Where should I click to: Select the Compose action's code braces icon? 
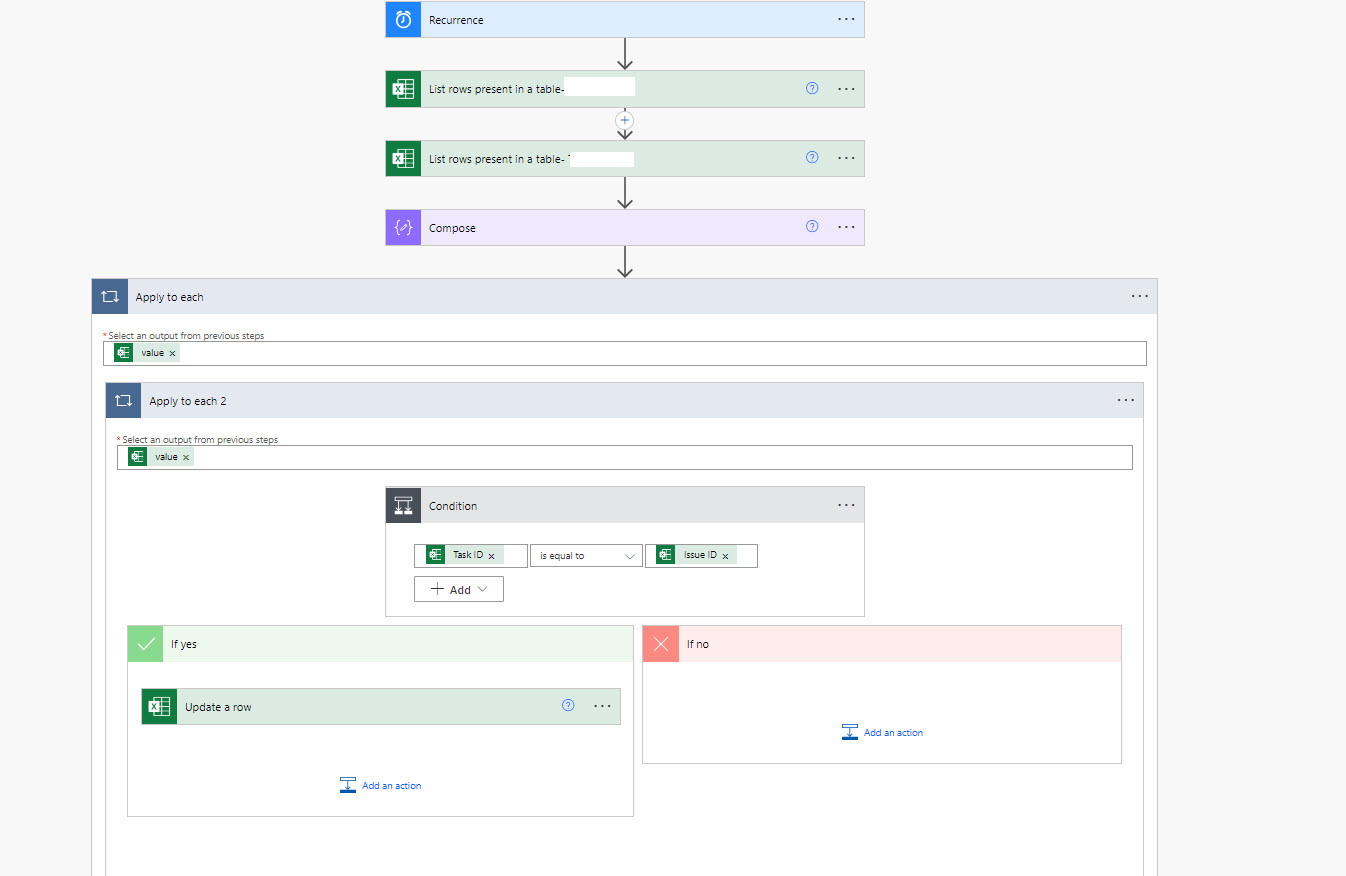[403, 227]
